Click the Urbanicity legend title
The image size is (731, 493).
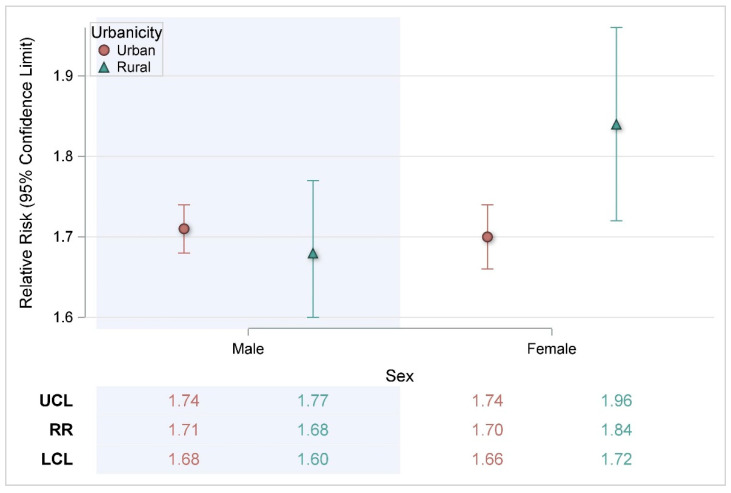coord(126,32)
